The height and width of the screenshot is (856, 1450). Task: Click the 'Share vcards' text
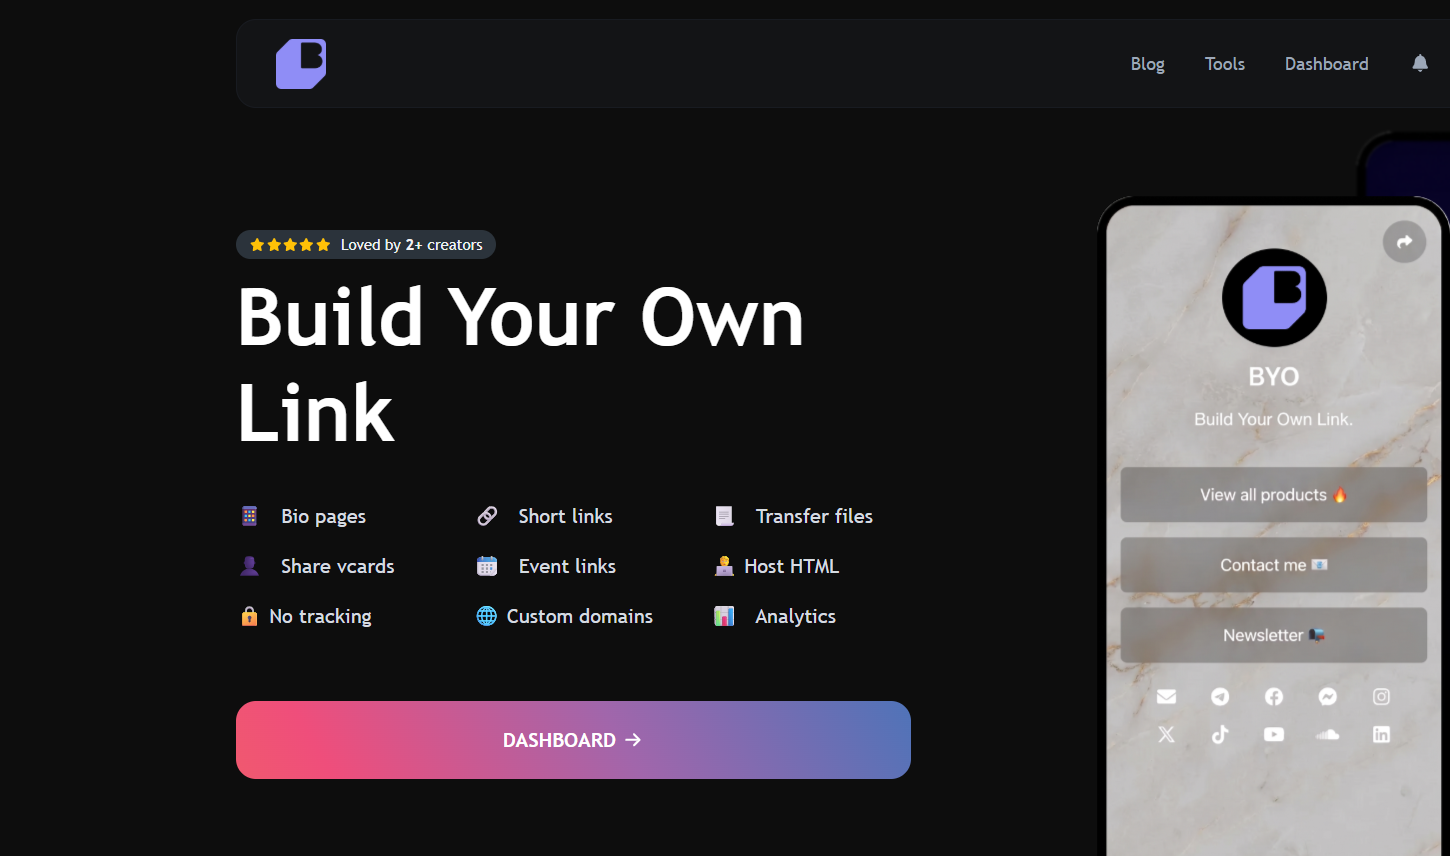[337, 566]
